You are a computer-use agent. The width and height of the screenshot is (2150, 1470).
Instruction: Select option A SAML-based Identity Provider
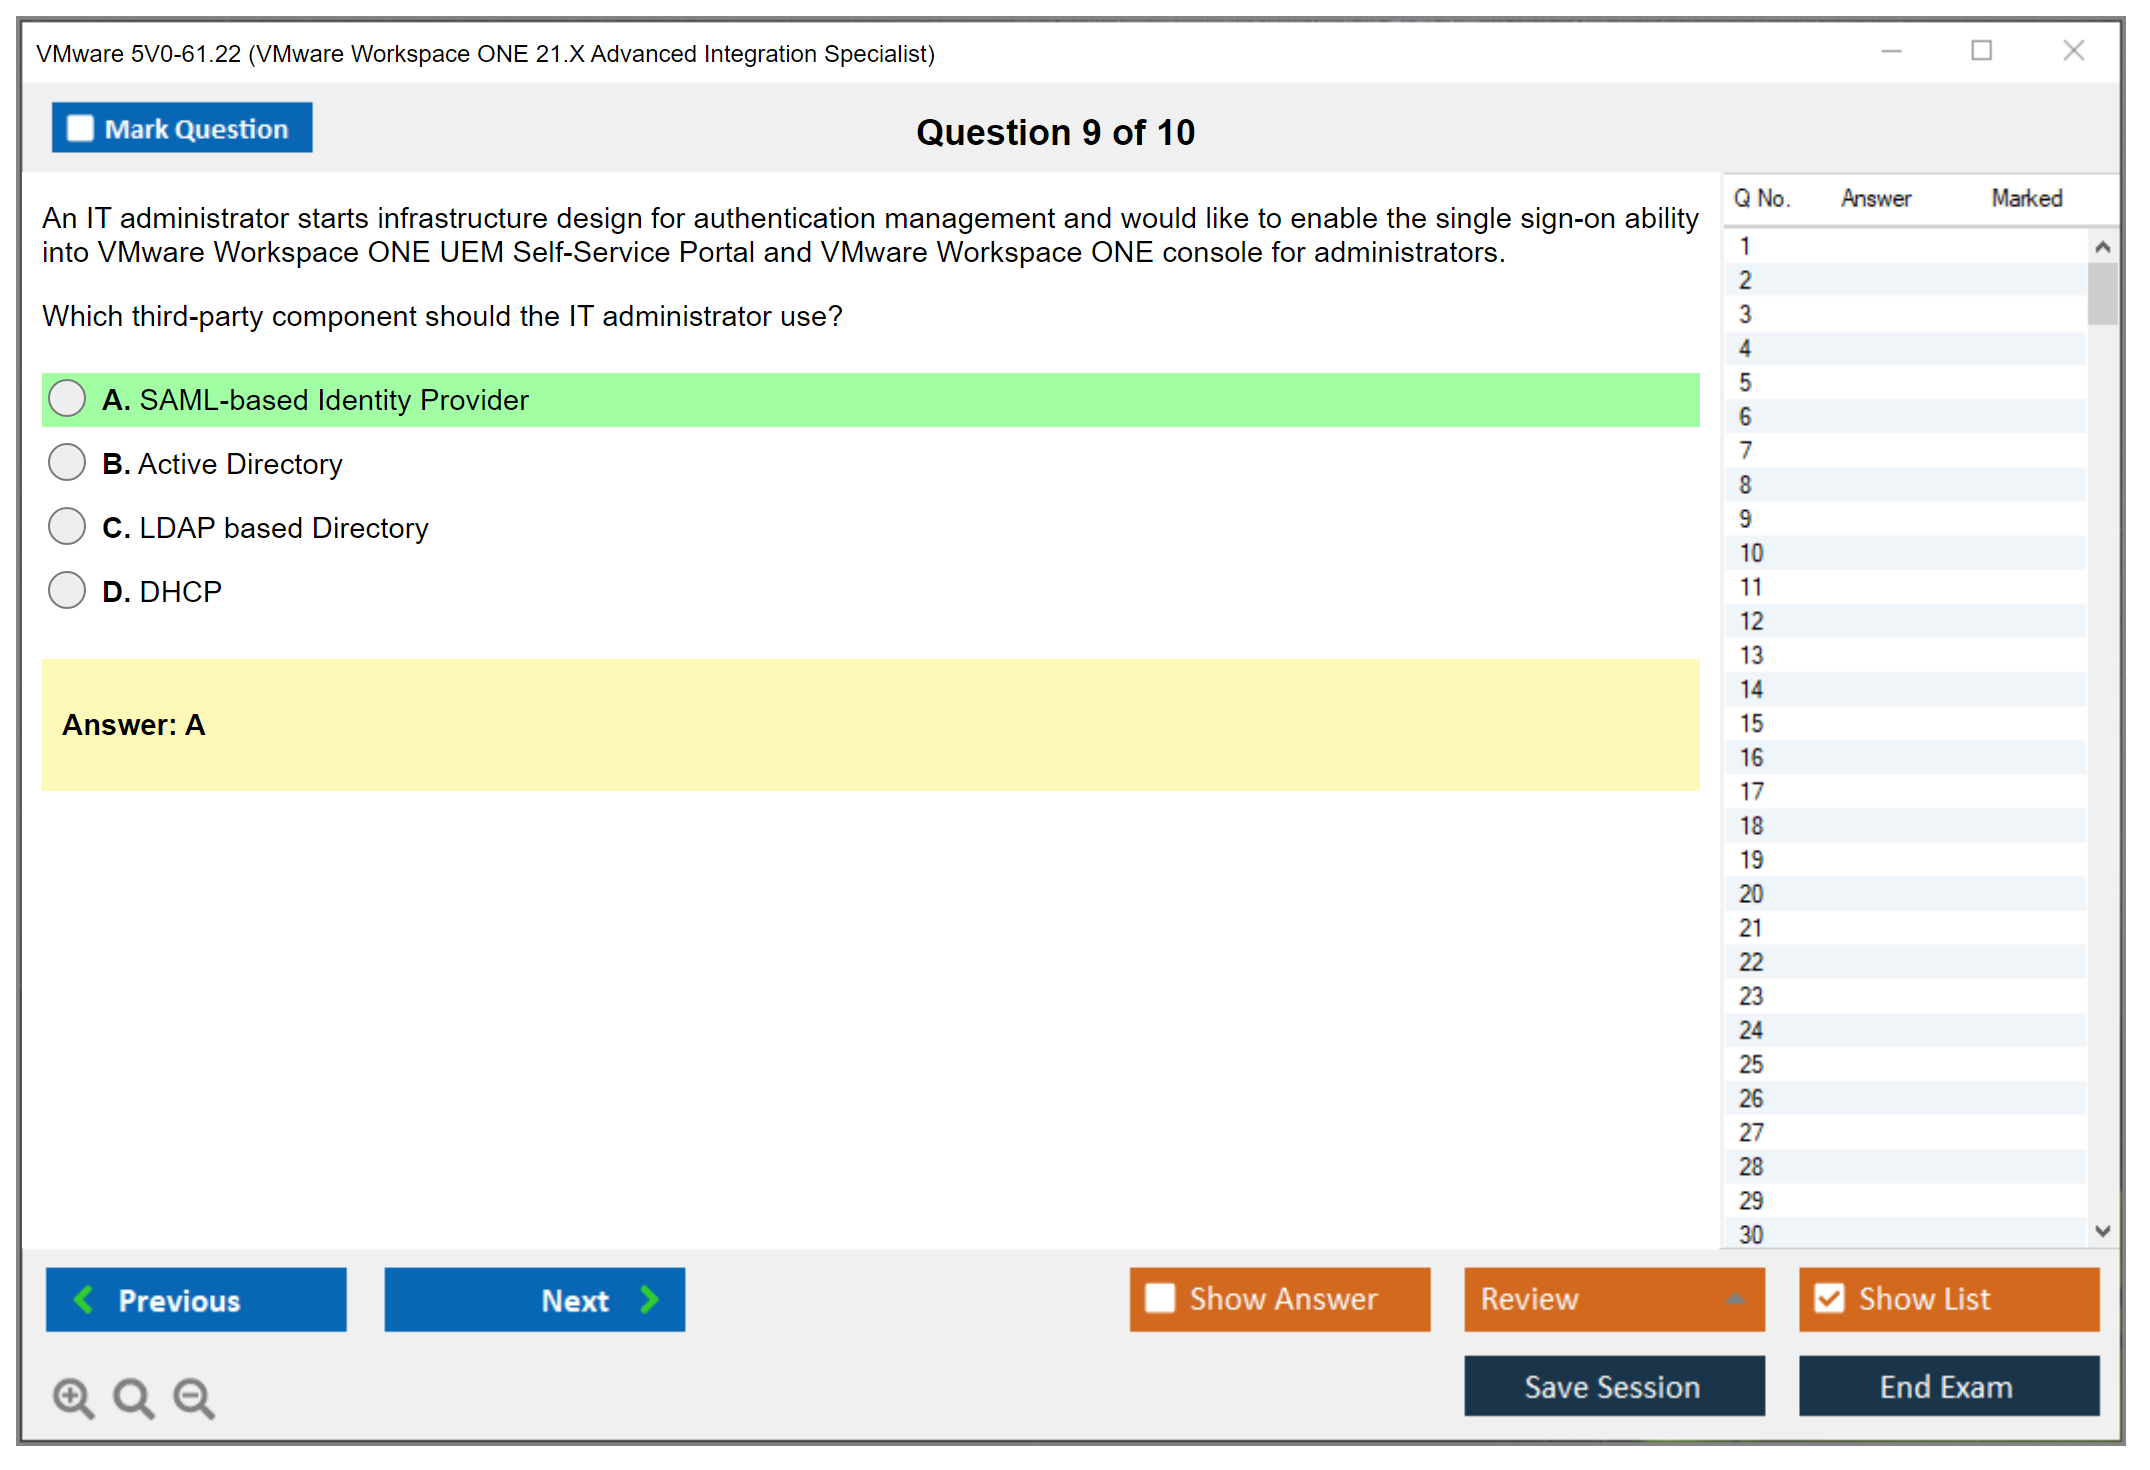coord(67,398)
